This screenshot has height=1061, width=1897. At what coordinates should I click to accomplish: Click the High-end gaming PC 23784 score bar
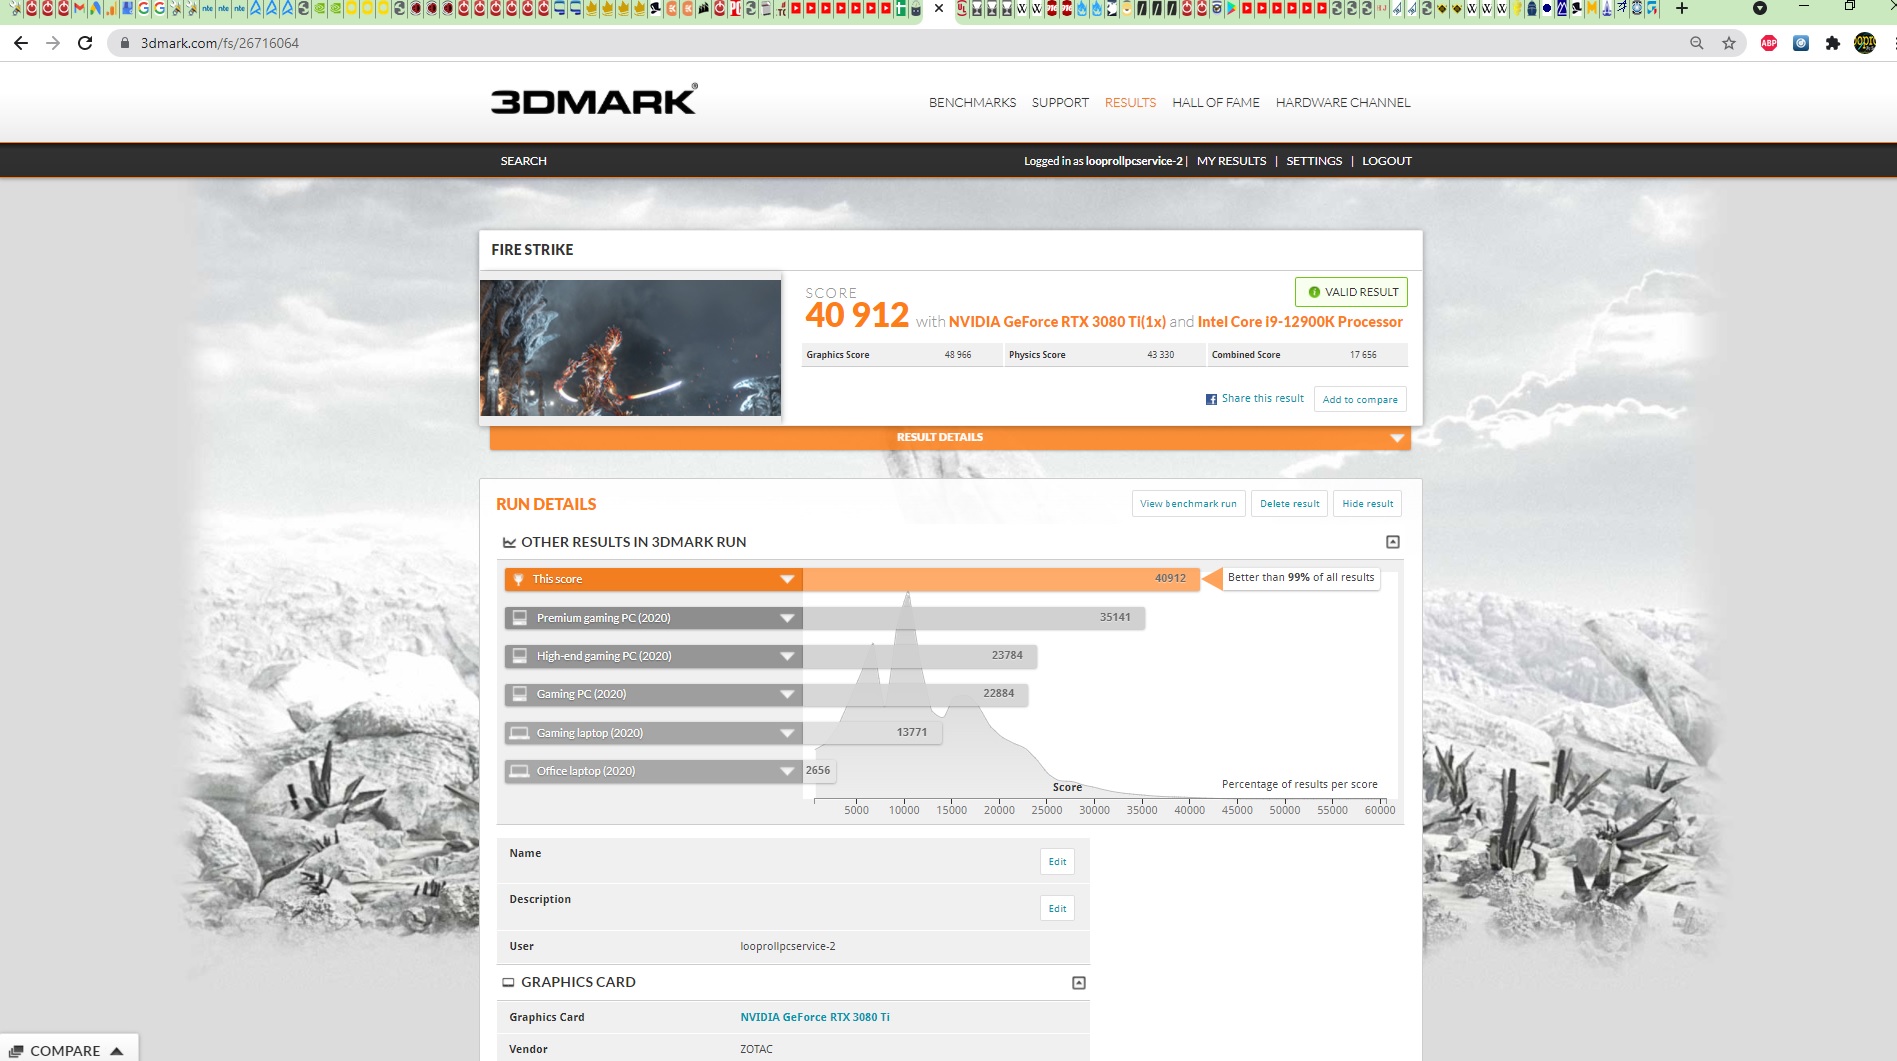coord(920,656)
